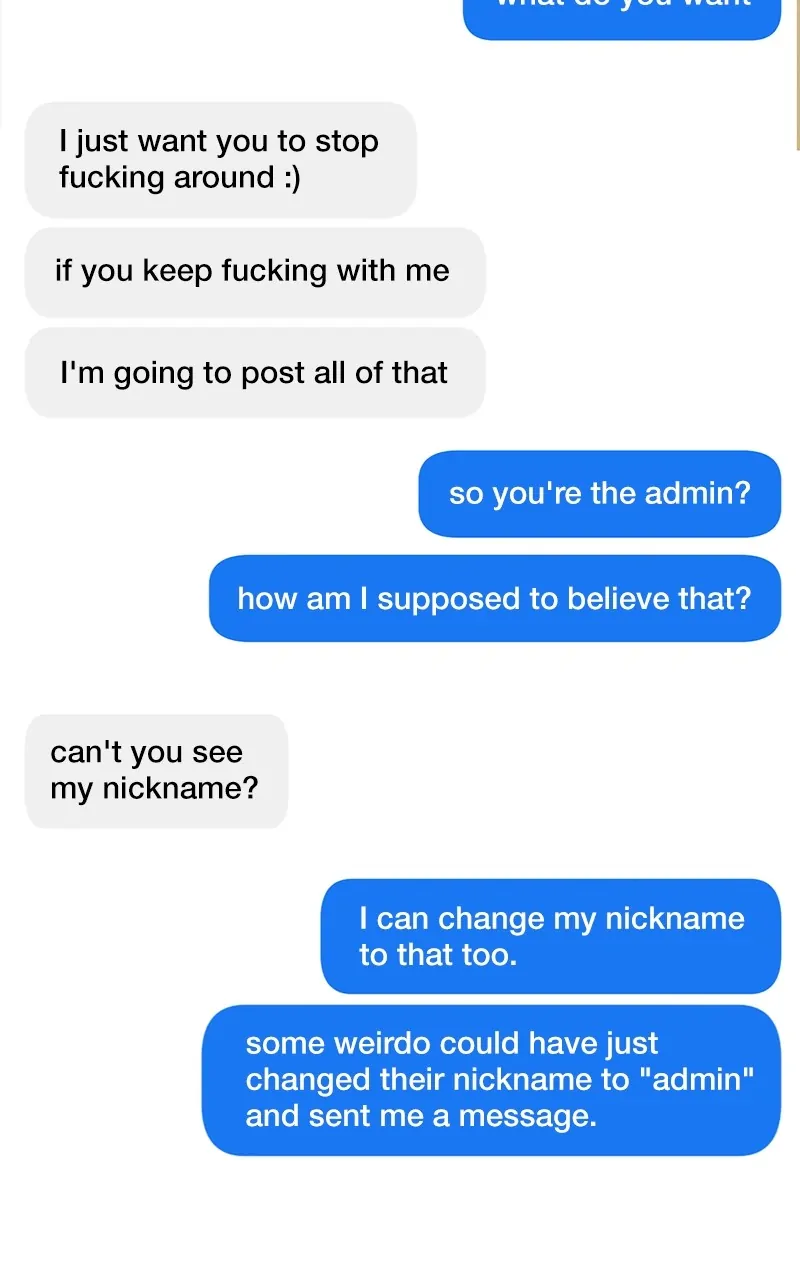The height and width of the screenshot is (1280, 800).
Task: Click the "and sent me a message." line
Action: pyautogui.click(x=421, y=1117)
